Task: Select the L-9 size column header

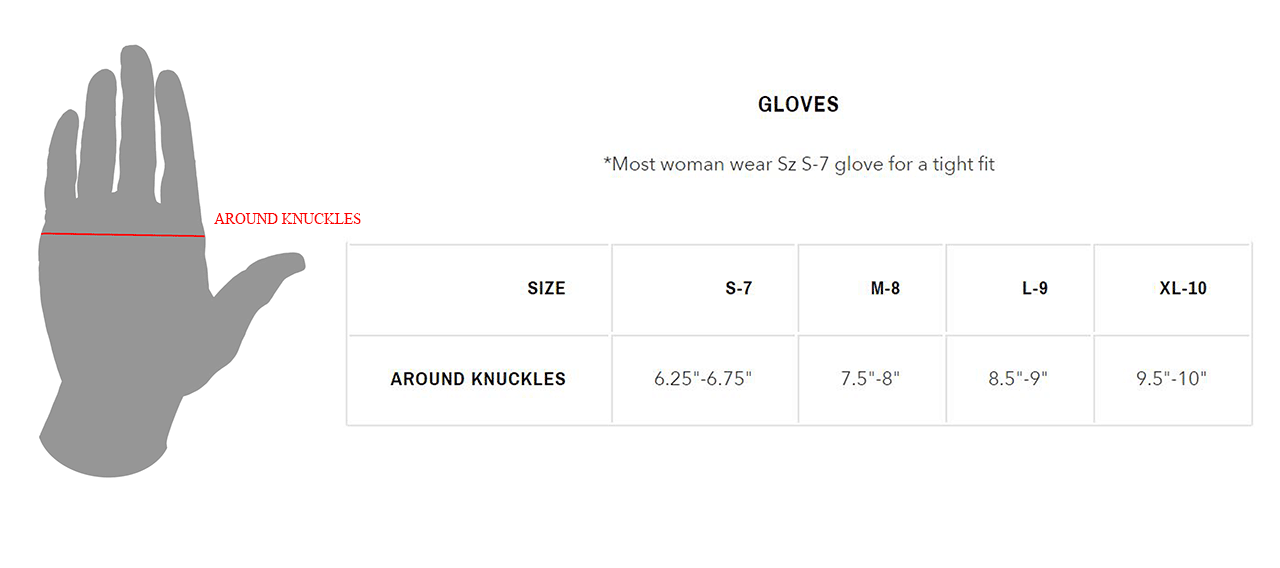Action: 1034,289
